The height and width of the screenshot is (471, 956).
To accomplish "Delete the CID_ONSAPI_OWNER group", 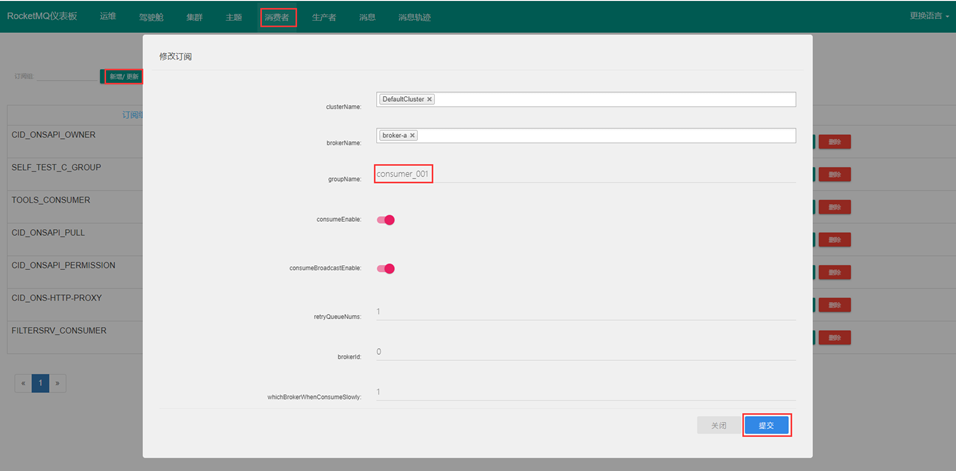I will [x=835, y=142].
